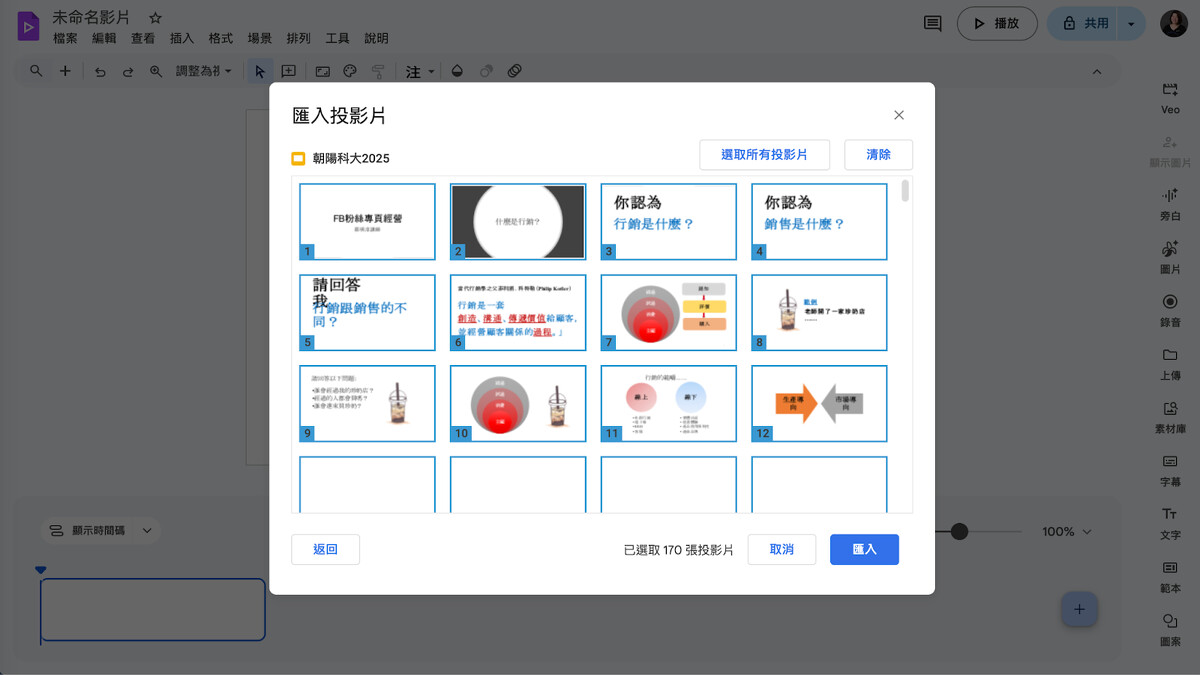Click the Veo icon in right sidebar

click(x=1170, y=90)
